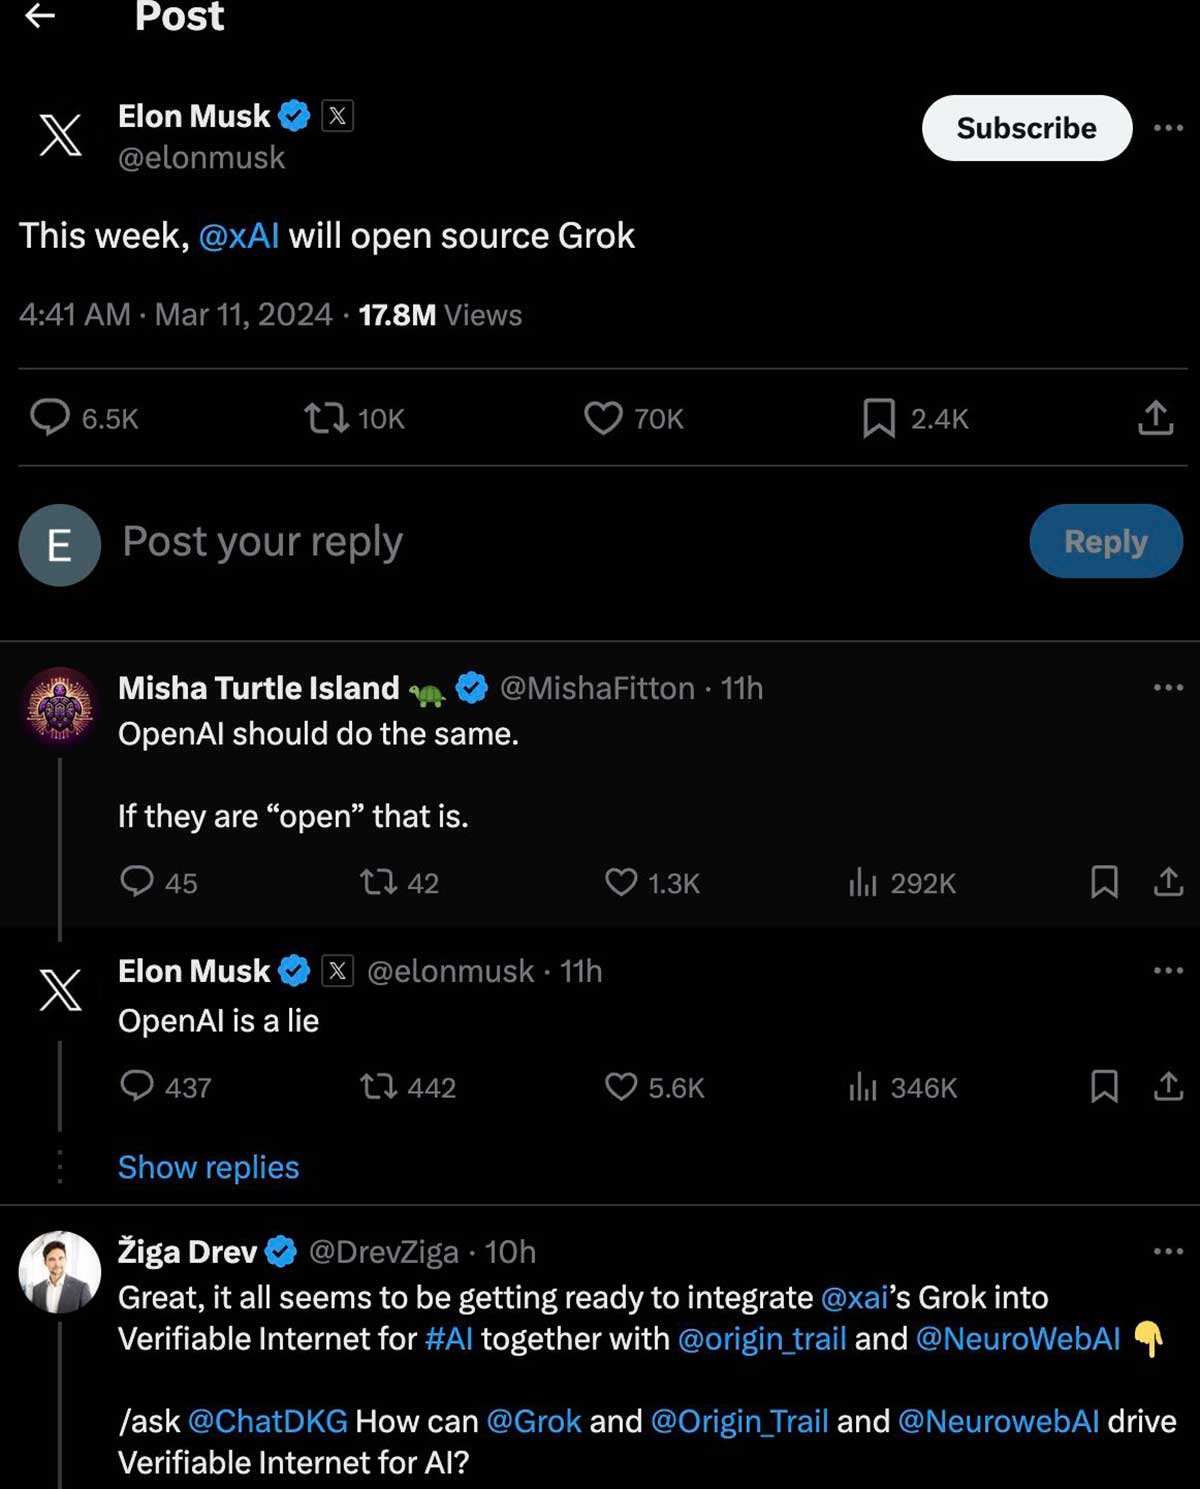Expand replies under 'OpenAI is a lie'
1200x1489 pixels.
(207, 1167)
